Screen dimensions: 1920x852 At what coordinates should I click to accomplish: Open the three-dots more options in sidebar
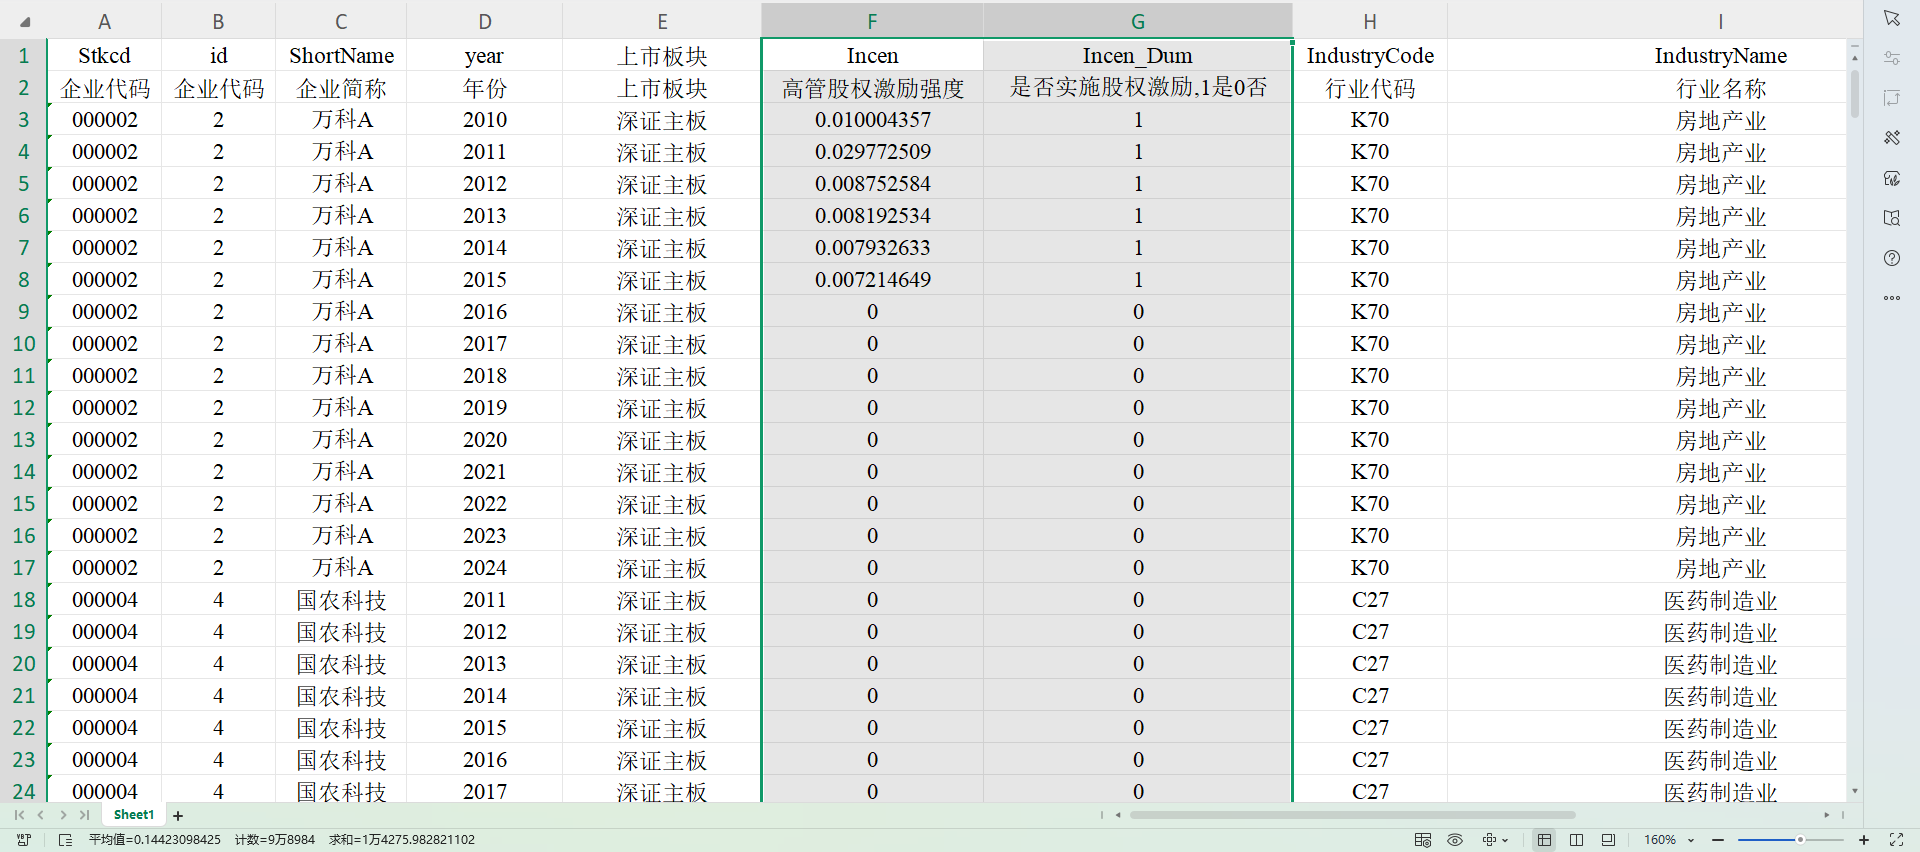coord(1891,298)
